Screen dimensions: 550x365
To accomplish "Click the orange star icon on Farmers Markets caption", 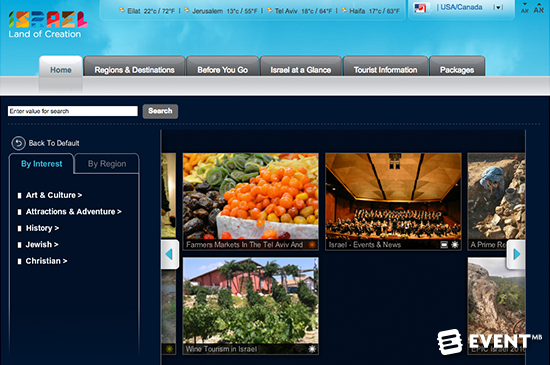I will coord(312,244).
